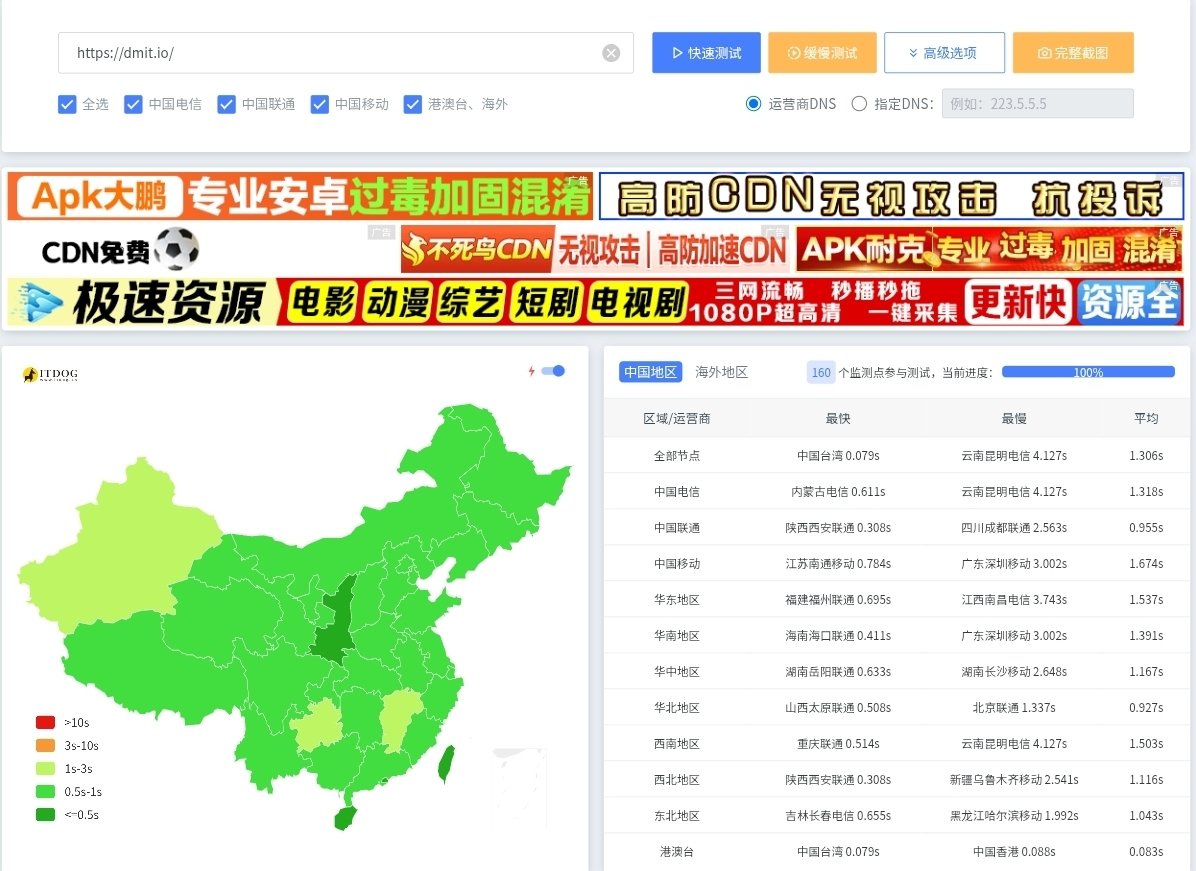Uncheck the 中国电信 checkbox

click(133, 104)
